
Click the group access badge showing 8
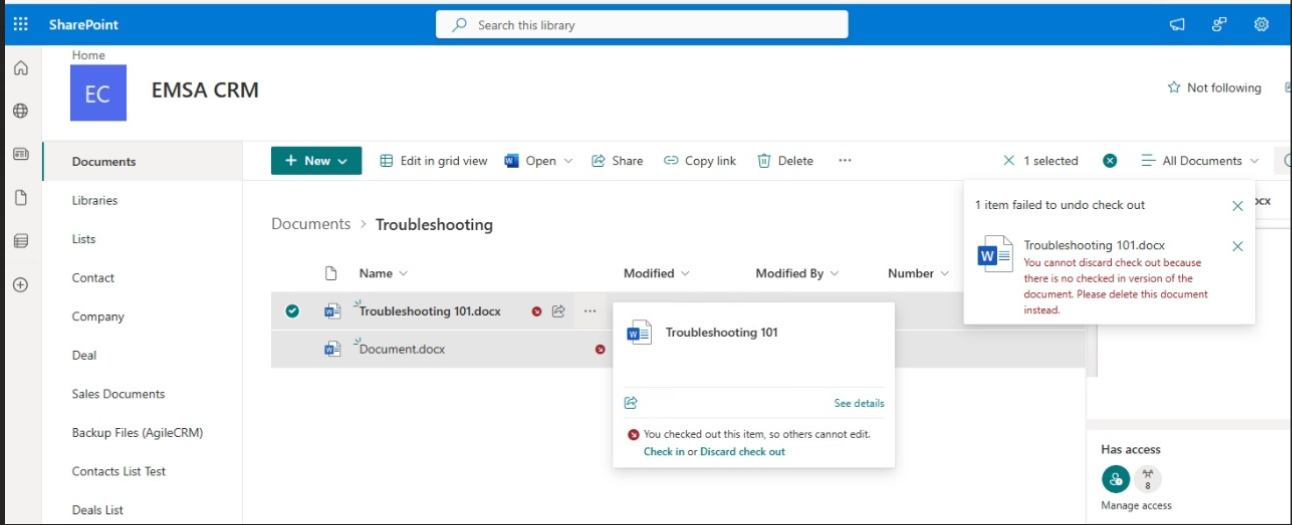(1148, 479)
